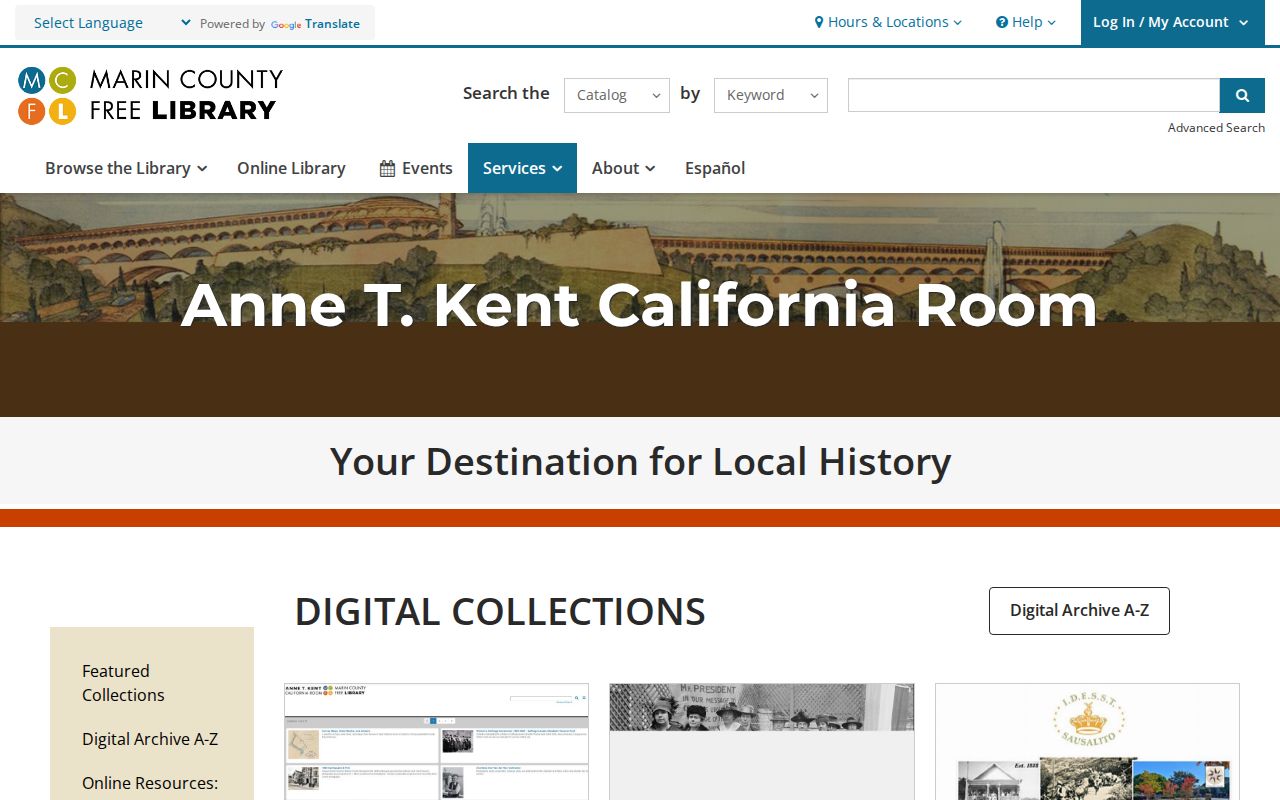The image size is (1280, 800).
Task: Click the Google Translate link
Action: [315, 24]
